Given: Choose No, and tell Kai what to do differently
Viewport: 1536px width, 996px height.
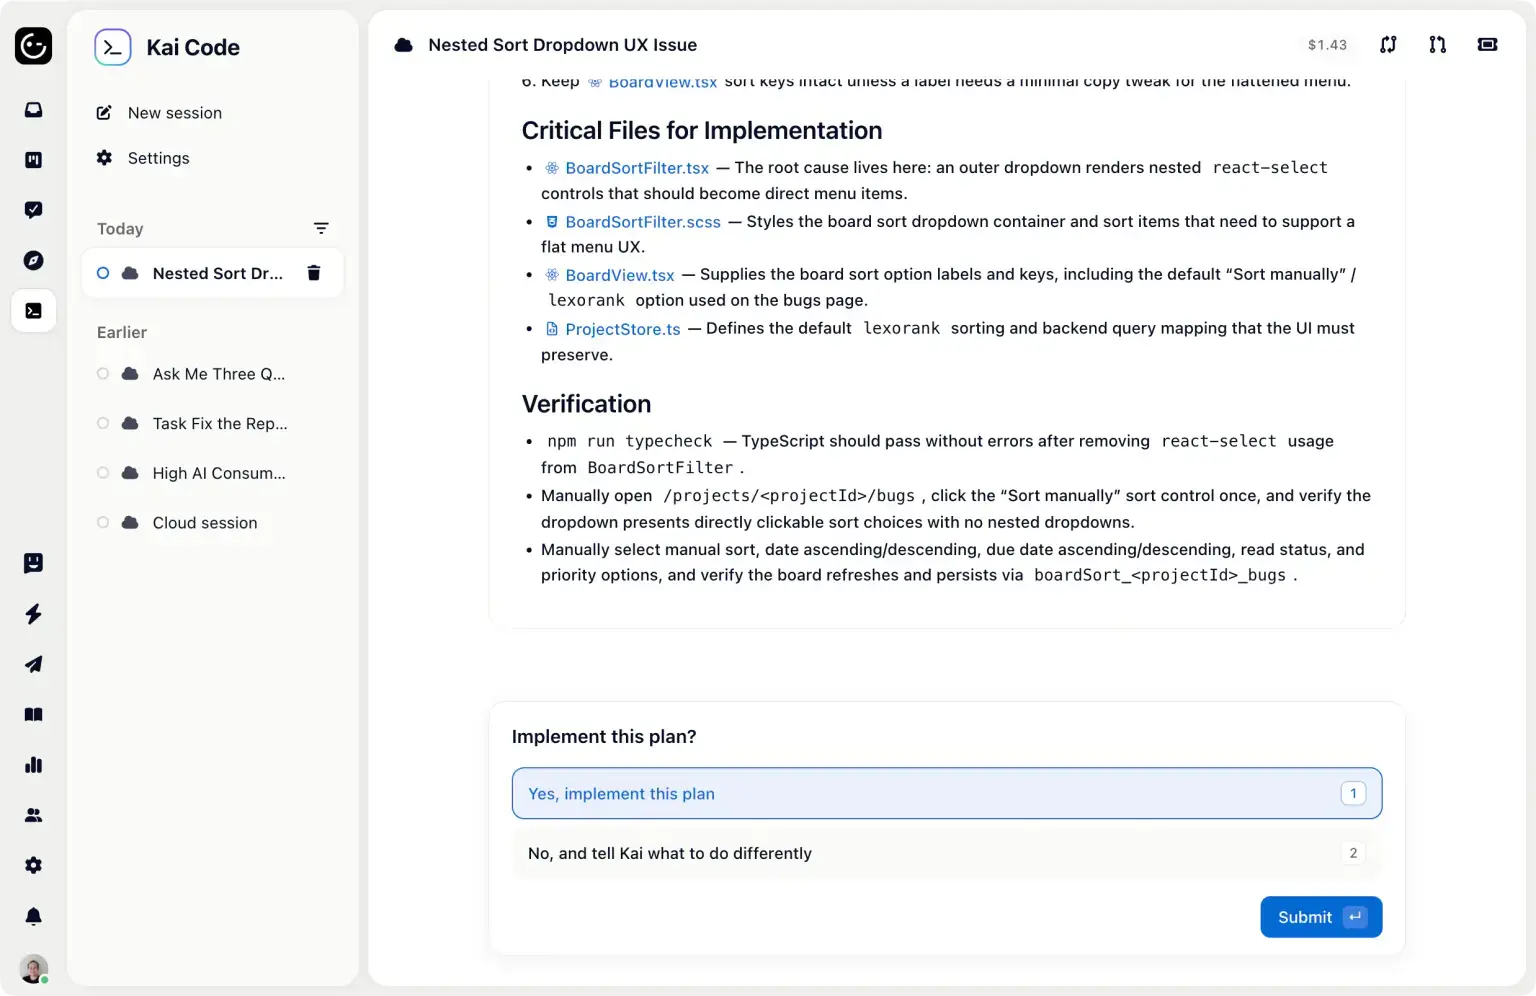Looking at the screenshot, I should [x=947, y=853].
